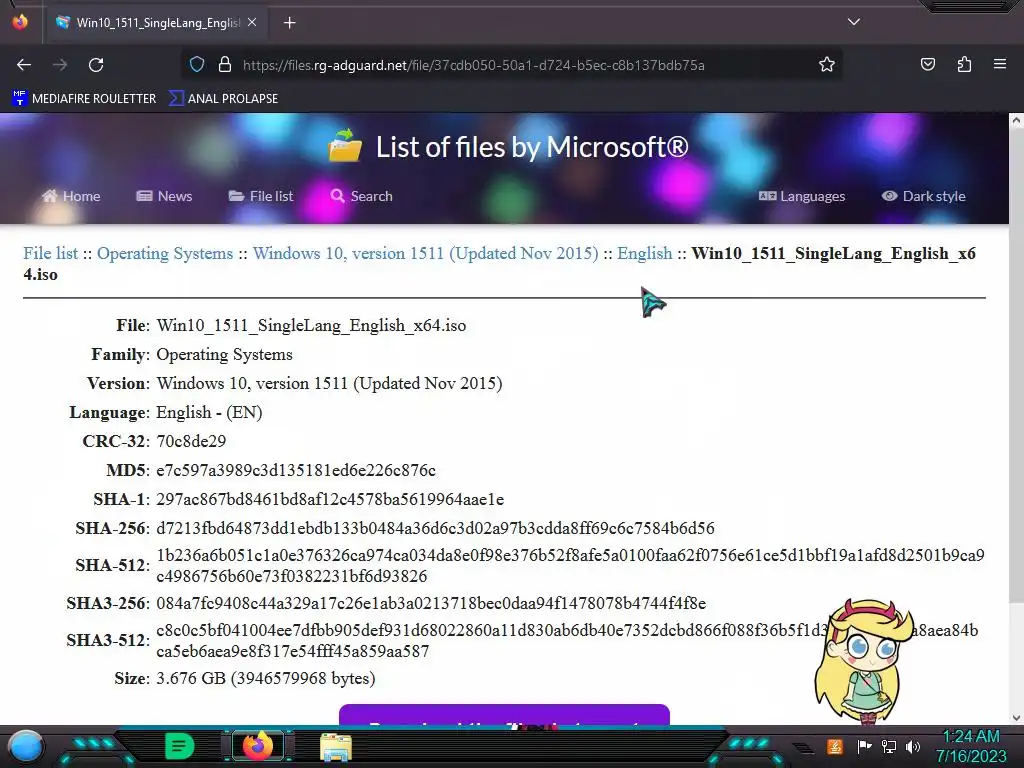Image resolution: width=1024 pixels, height=768 pixels.
Task: Reload the current page
Action: click(96, 65)
